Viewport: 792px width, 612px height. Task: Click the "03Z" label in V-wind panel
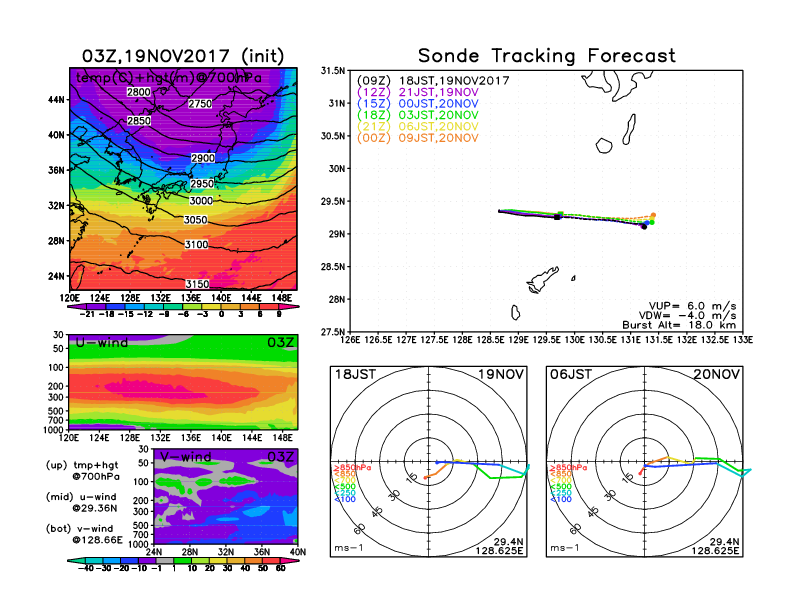pos(280,457)
